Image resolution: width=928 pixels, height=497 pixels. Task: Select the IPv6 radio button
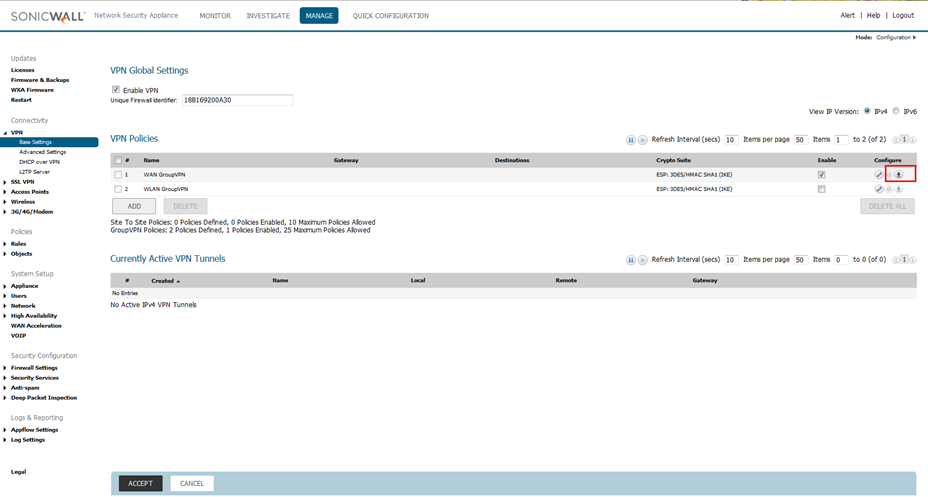pyautogui.click(x=896, y=111)
